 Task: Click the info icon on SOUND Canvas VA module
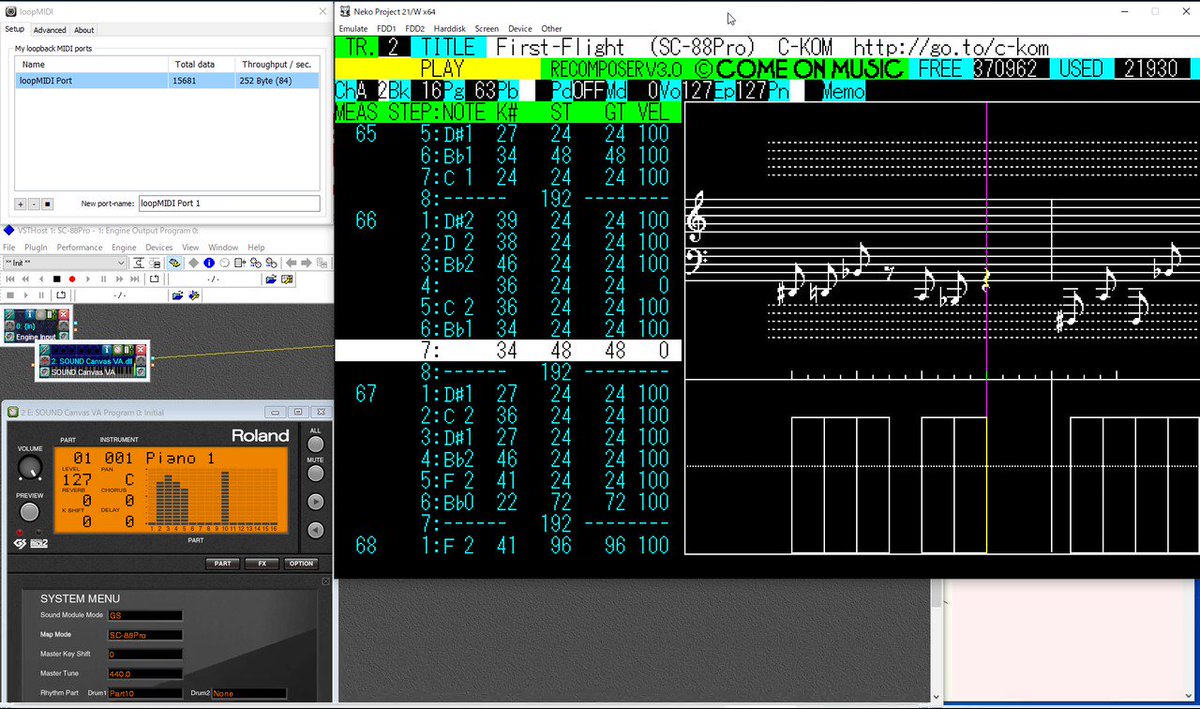(106, 350)
